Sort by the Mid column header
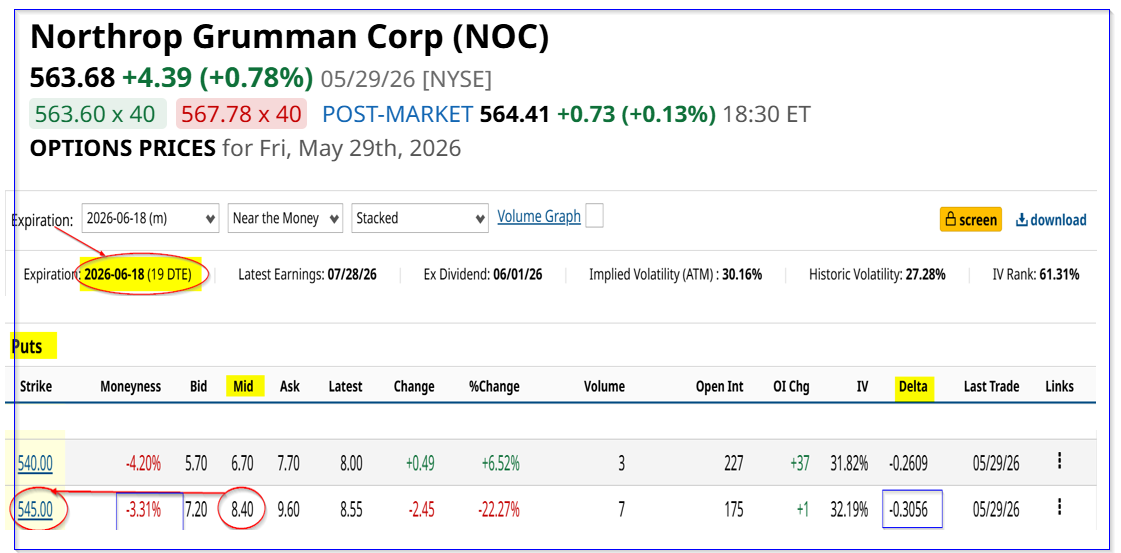Viewport: 1121px width, 553px height. (243, 387)
